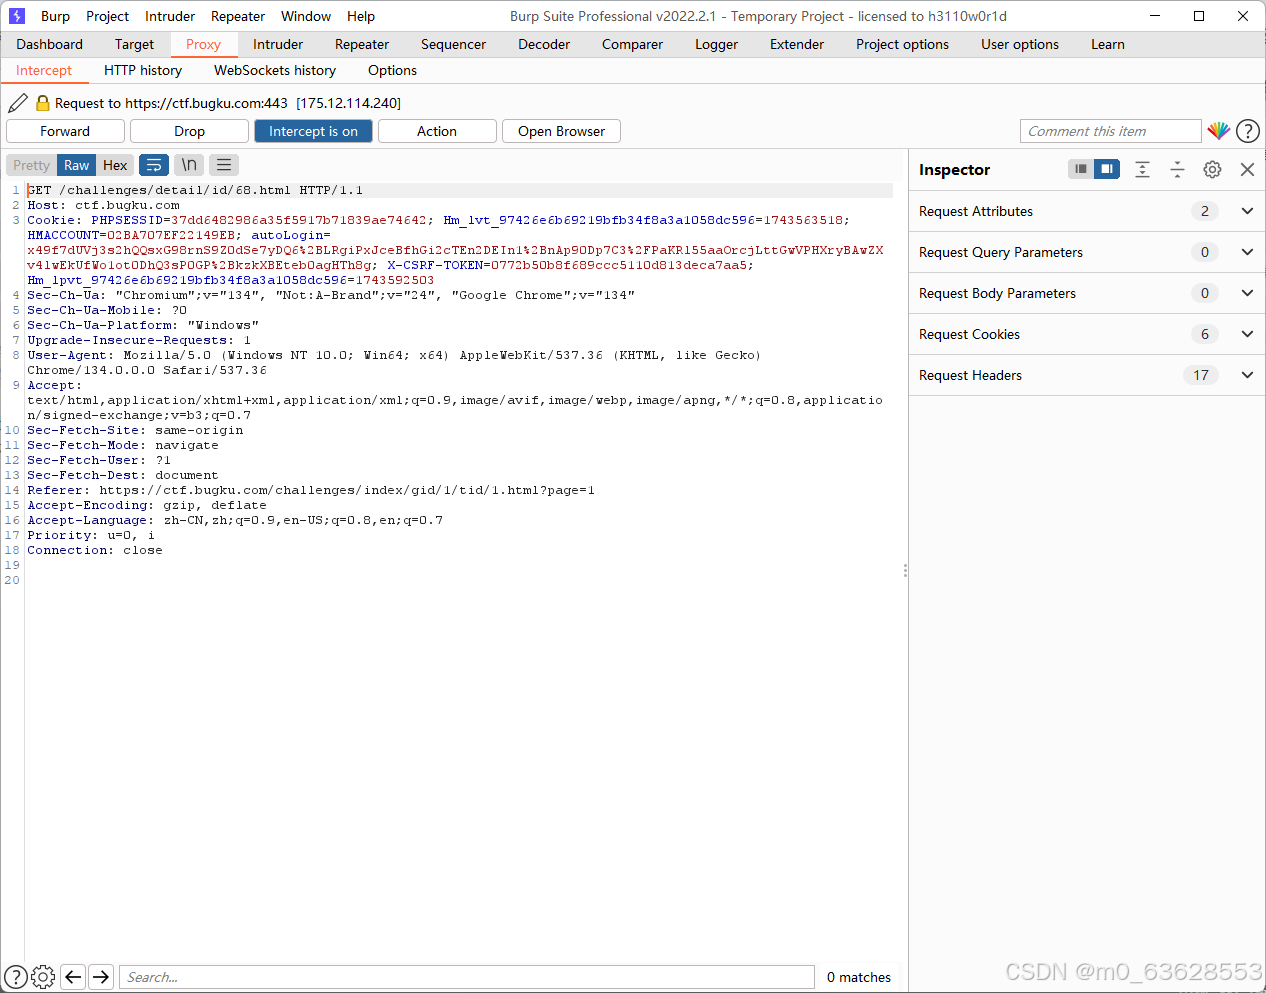This screenshot has width=1266, height=993.
Task: Click the Comment this item field
Action: [x=1110, y=131]
